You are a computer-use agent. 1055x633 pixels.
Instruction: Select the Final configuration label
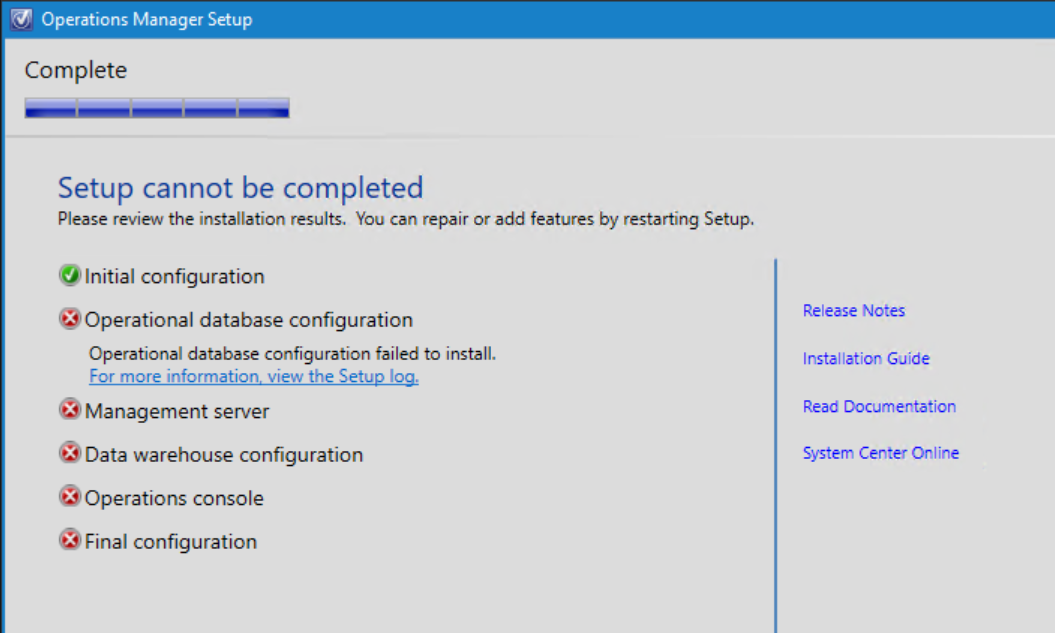pyautogui.click(x=170, y=542)
